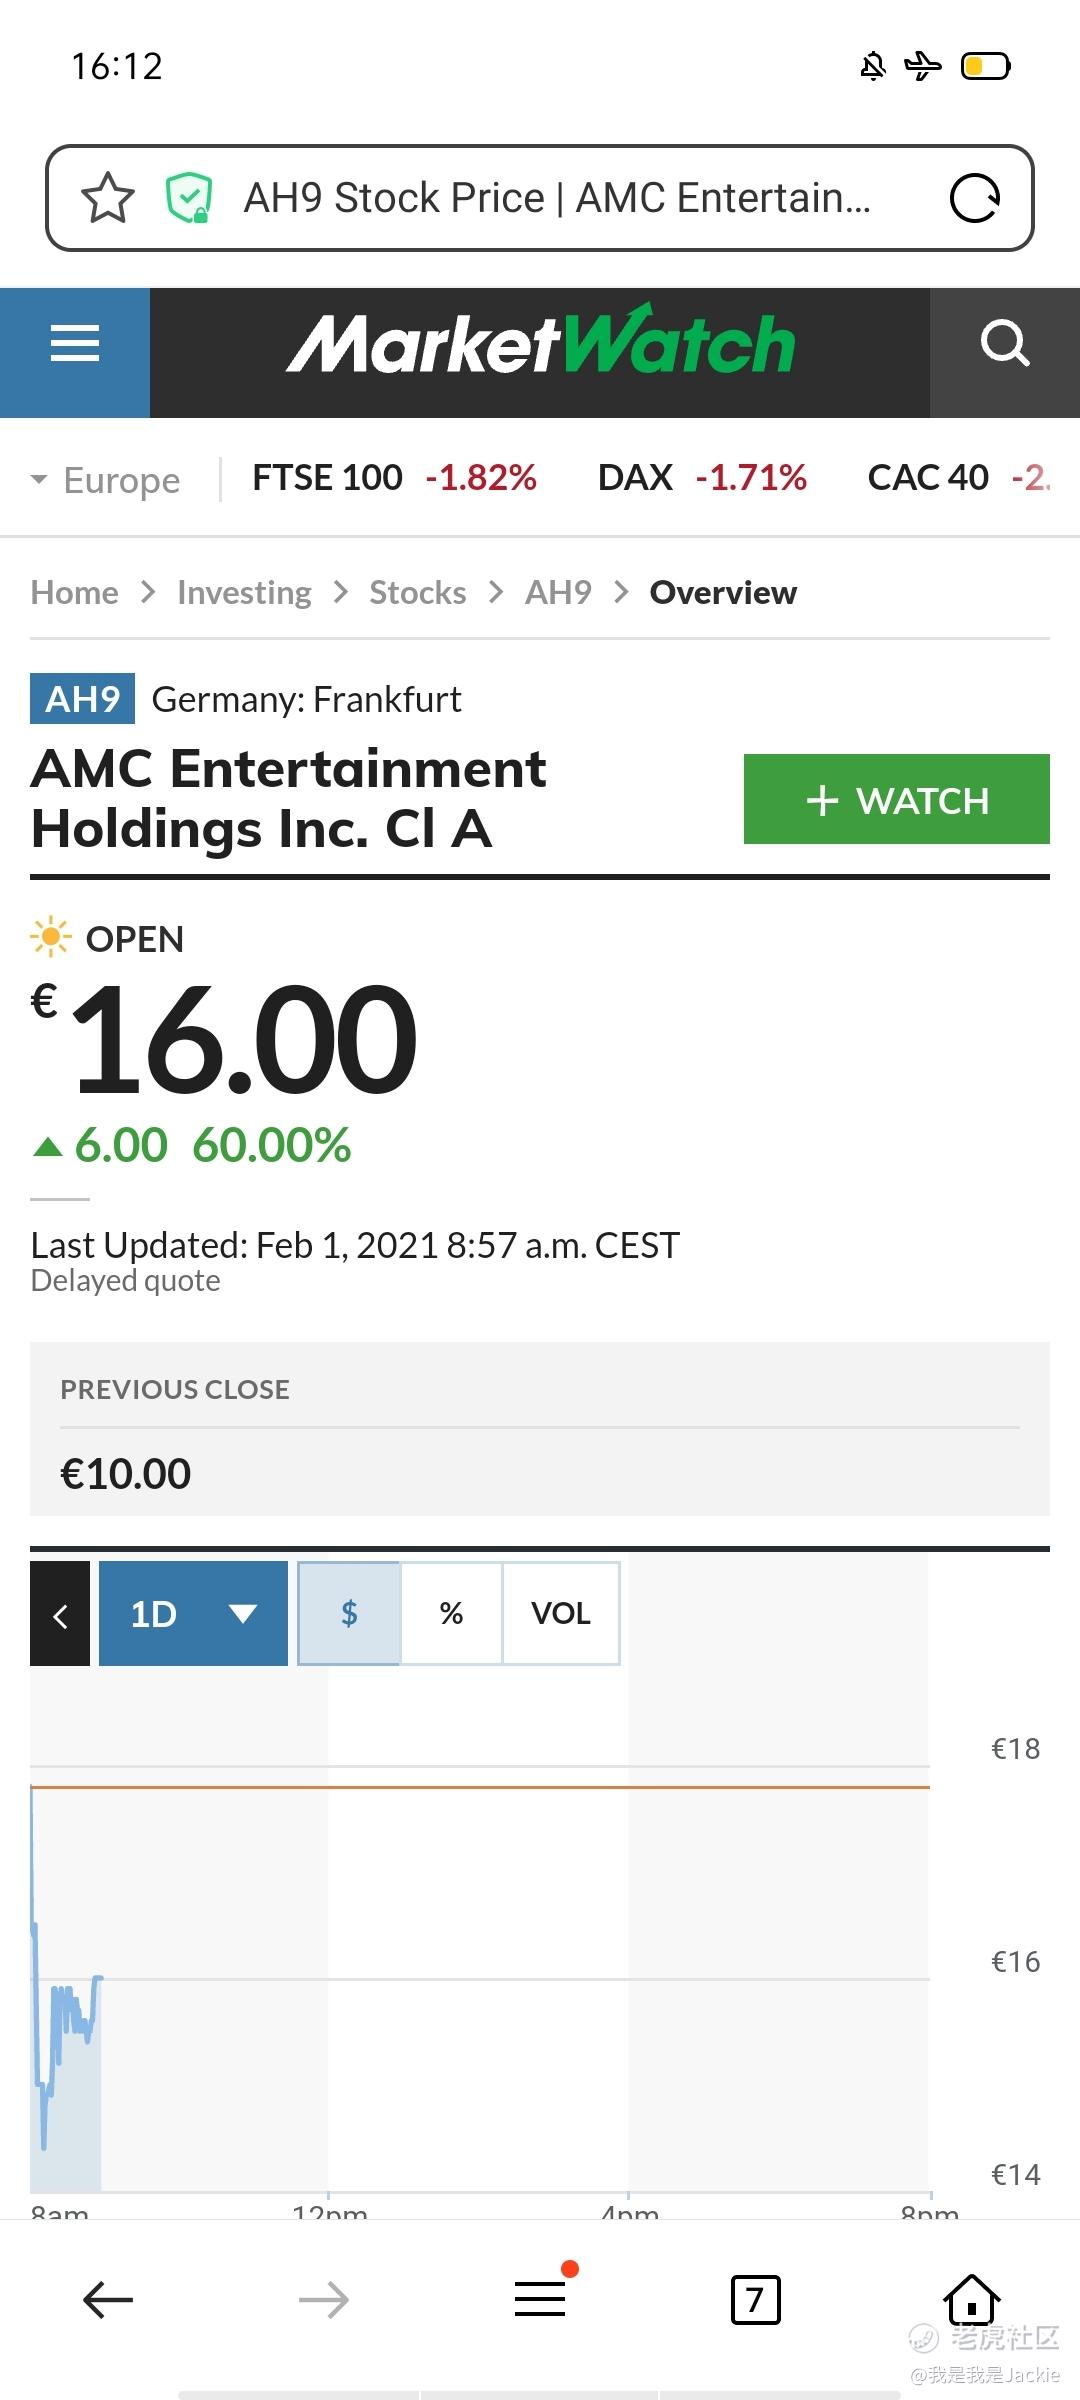Open the tabs switcher showing 7

756,2300
